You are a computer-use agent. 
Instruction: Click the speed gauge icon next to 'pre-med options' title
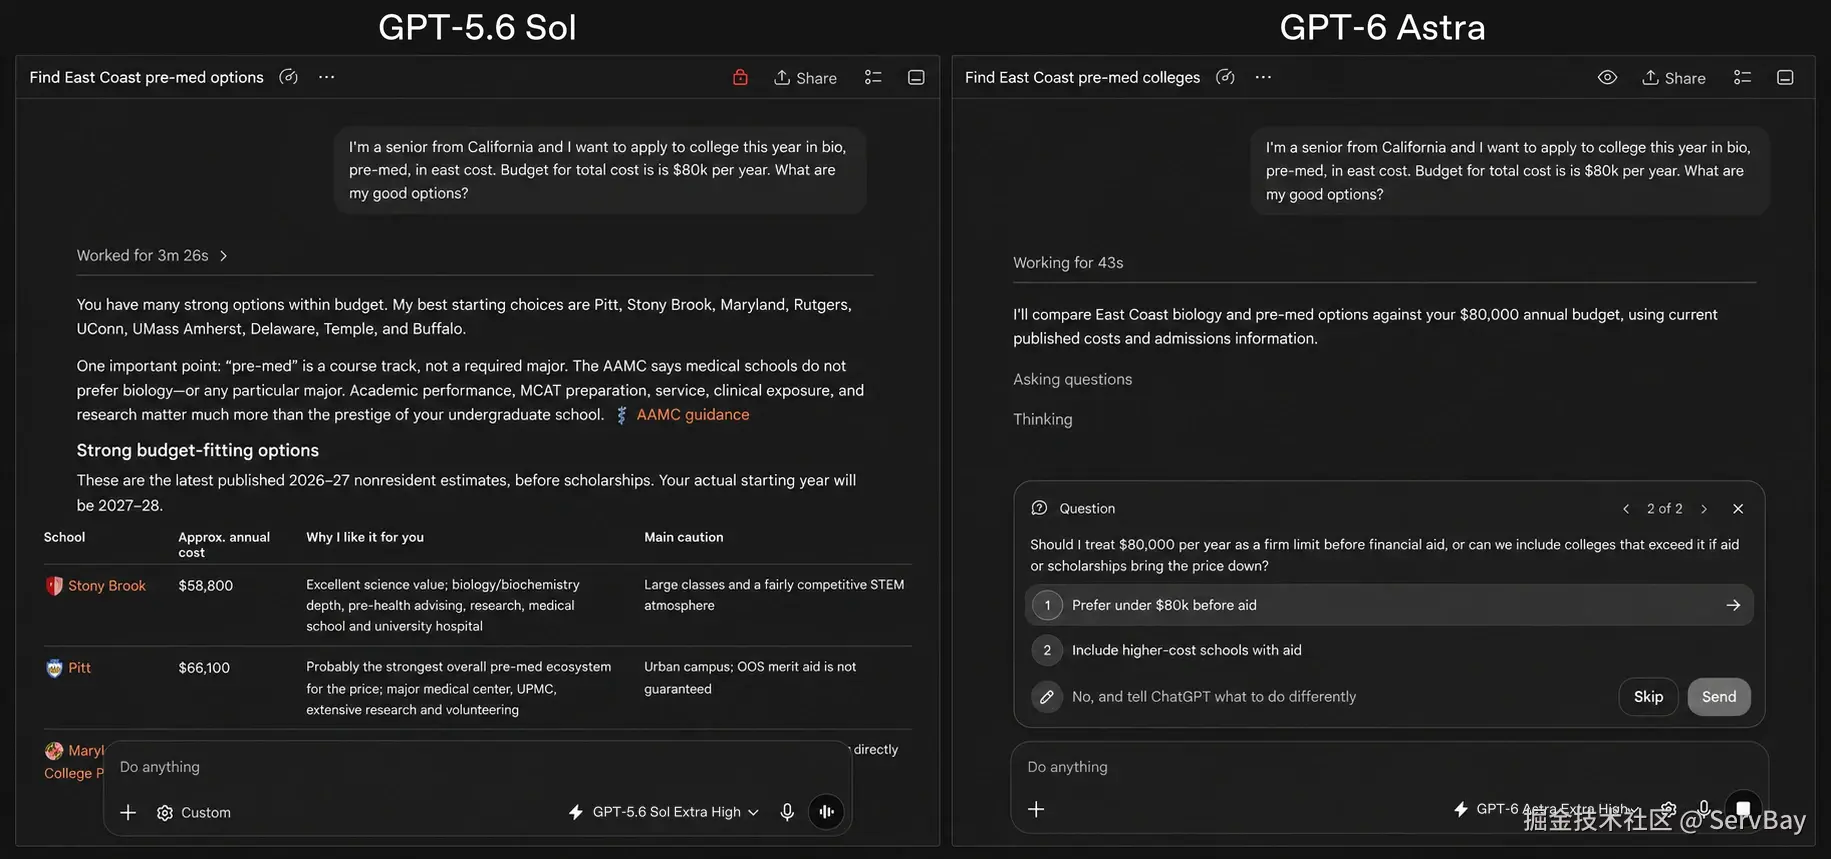click(288, 77)
